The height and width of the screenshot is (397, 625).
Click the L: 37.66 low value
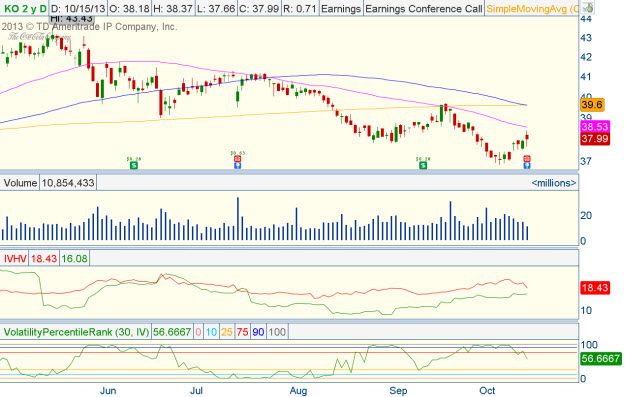point(216,8)
